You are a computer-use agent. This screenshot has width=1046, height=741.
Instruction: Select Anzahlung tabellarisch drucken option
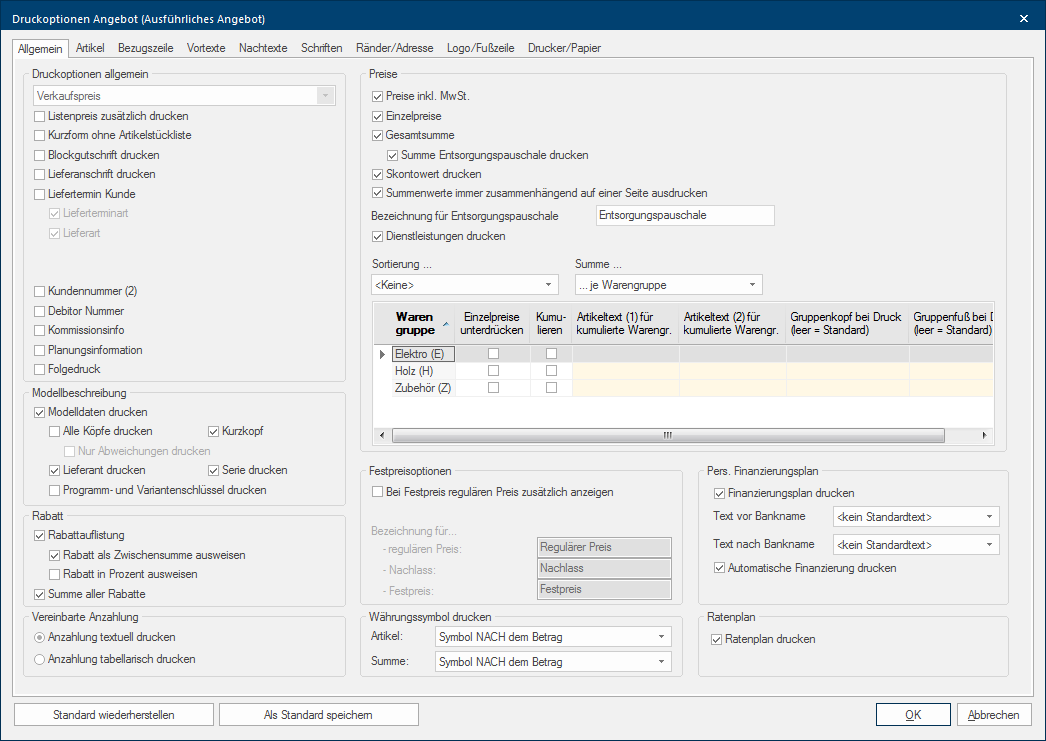coord(40,659)
